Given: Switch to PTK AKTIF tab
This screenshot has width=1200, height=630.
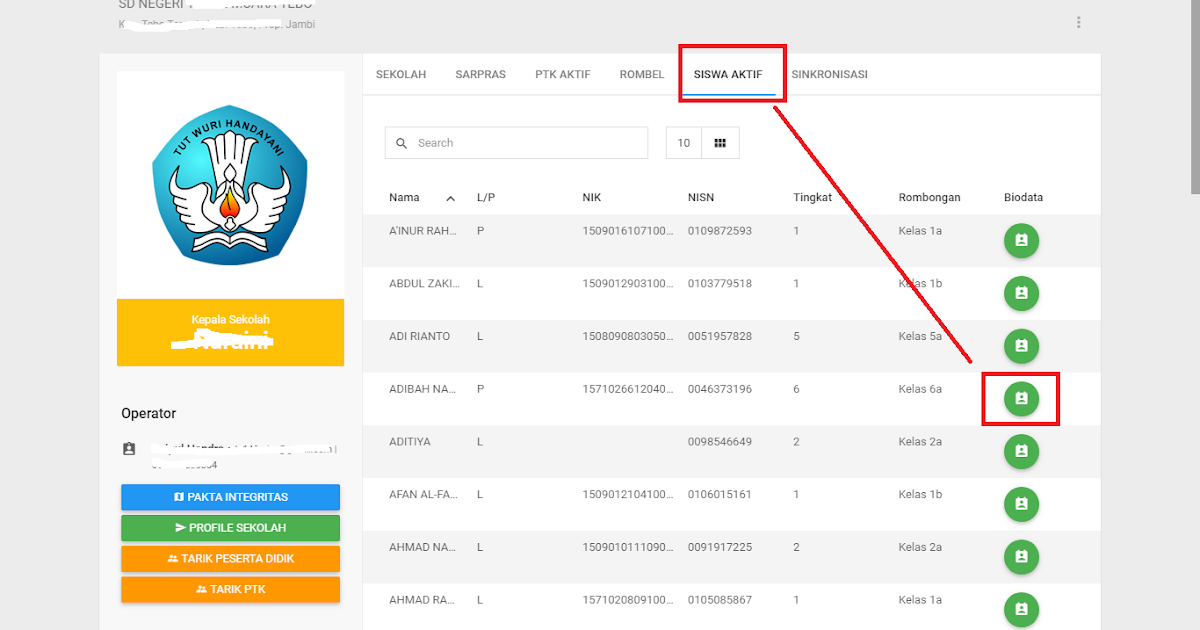Looking at the screenshot, I should tap(563, 74).
